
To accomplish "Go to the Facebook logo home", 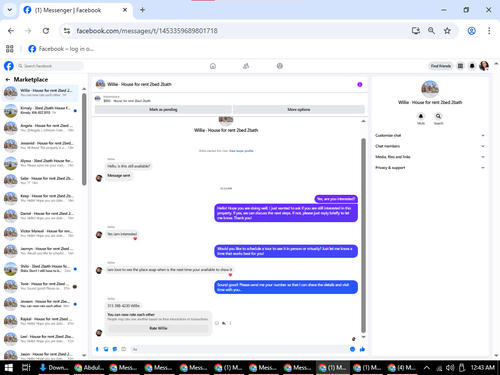I will coord(9,66).
